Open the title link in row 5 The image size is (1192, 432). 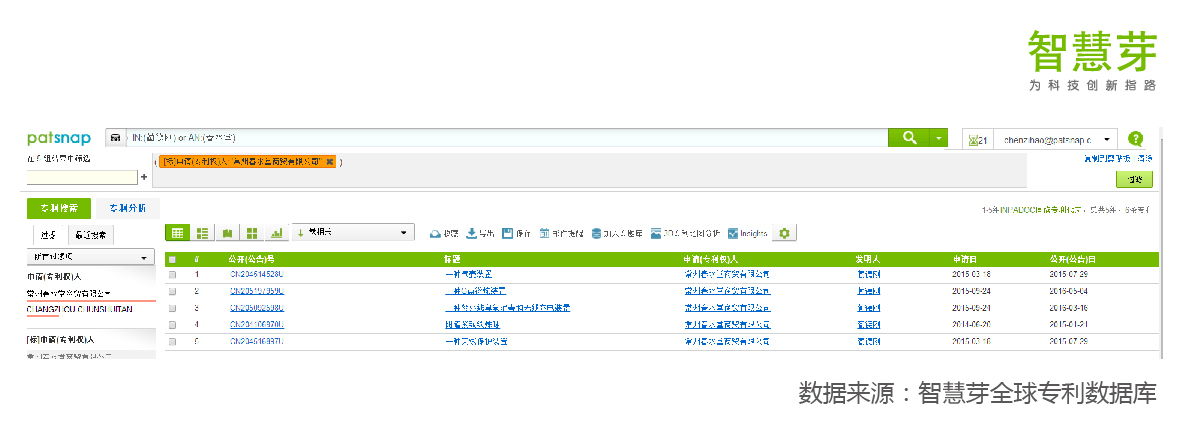coord(476,341)
